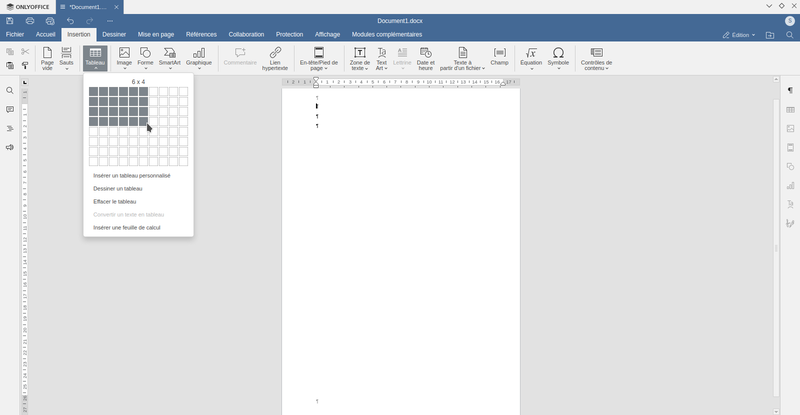
Task: Select Insérer une feuille de calcul
Action: click(x=127, y=228)
